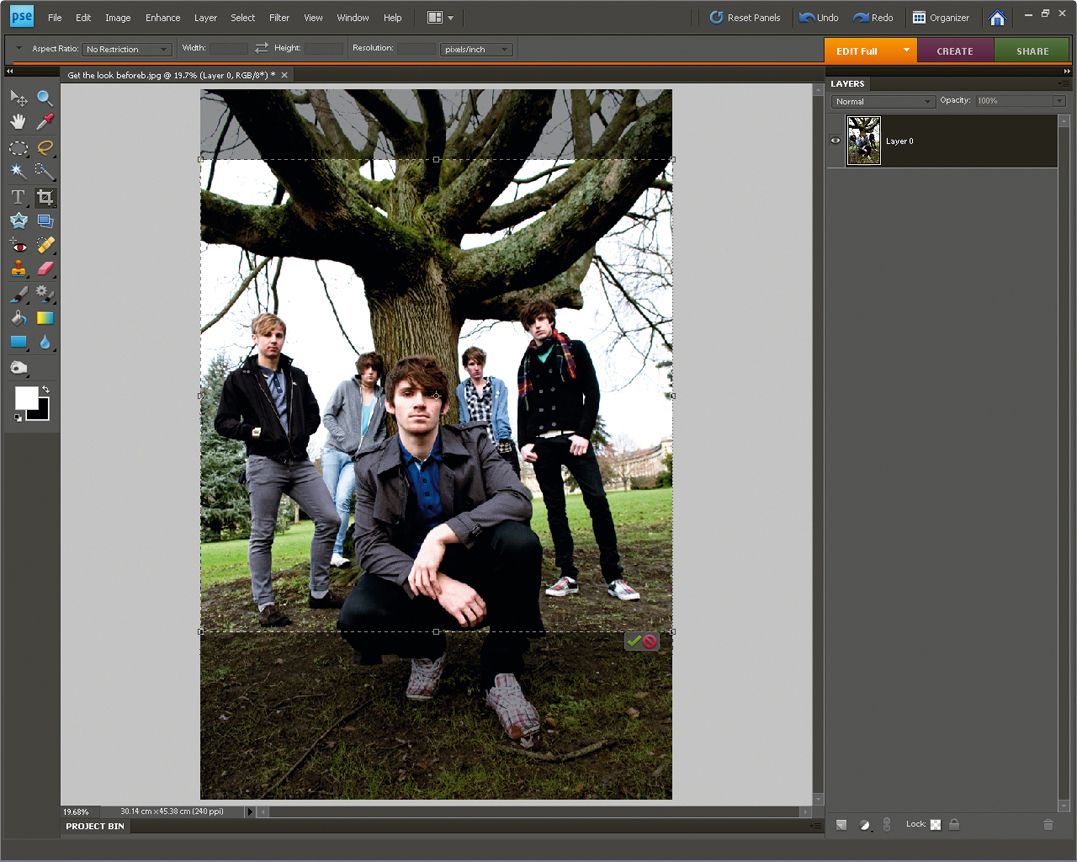Open the Aspect Ratio dropdown
The height and width of the screenshot is (862, 1077).
pyautogui.click(x=127, y=49)
